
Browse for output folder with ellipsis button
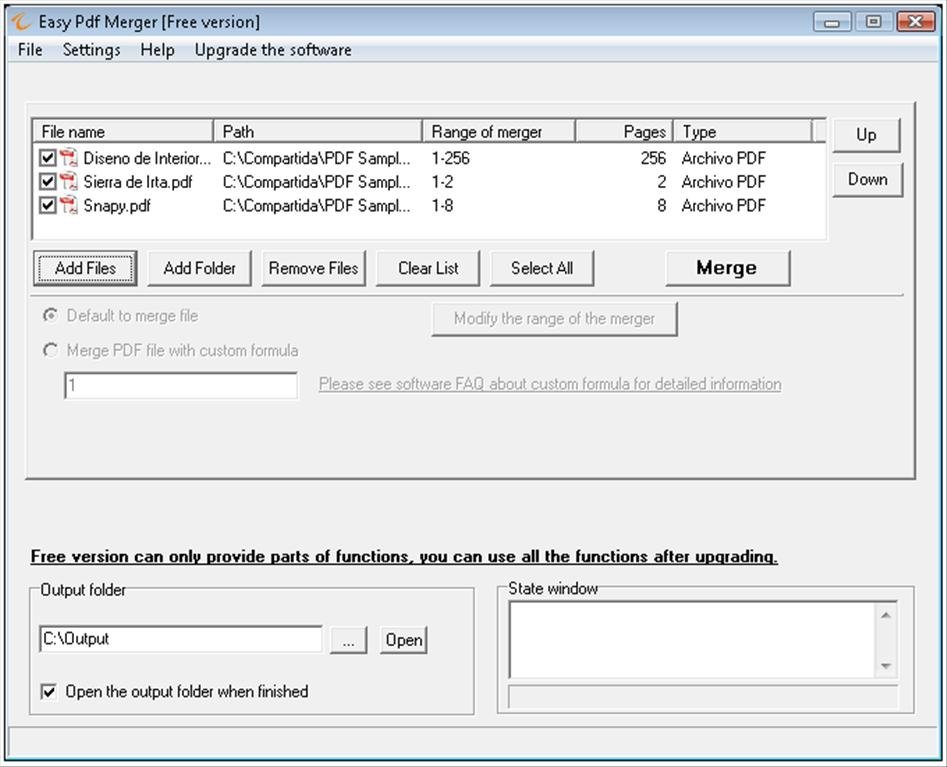(x=348, y=640)
